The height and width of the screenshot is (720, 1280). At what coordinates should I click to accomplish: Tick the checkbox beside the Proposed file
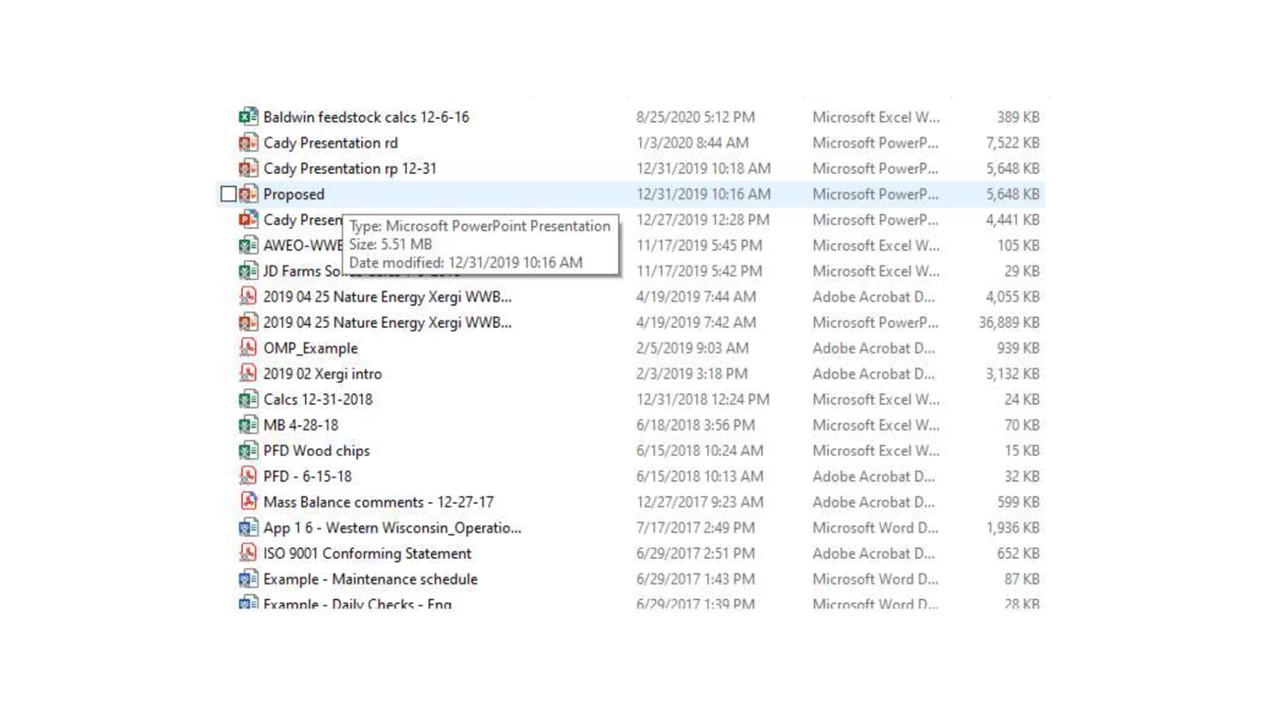228,194
